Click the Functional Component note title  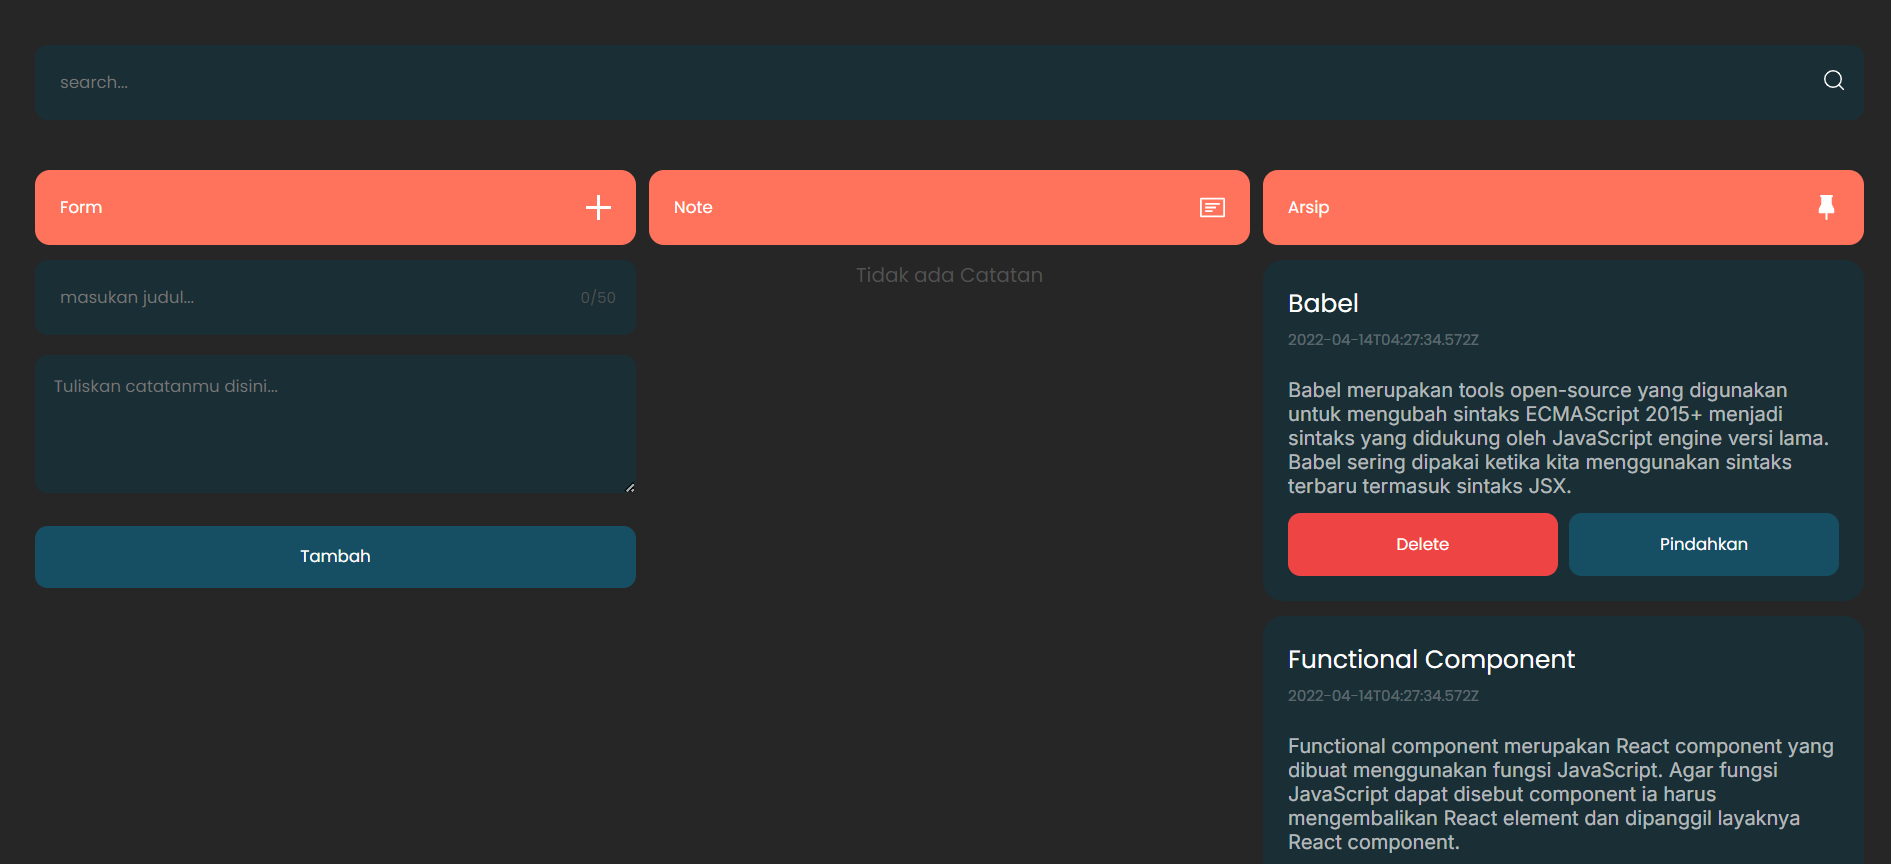point(1431,659)
